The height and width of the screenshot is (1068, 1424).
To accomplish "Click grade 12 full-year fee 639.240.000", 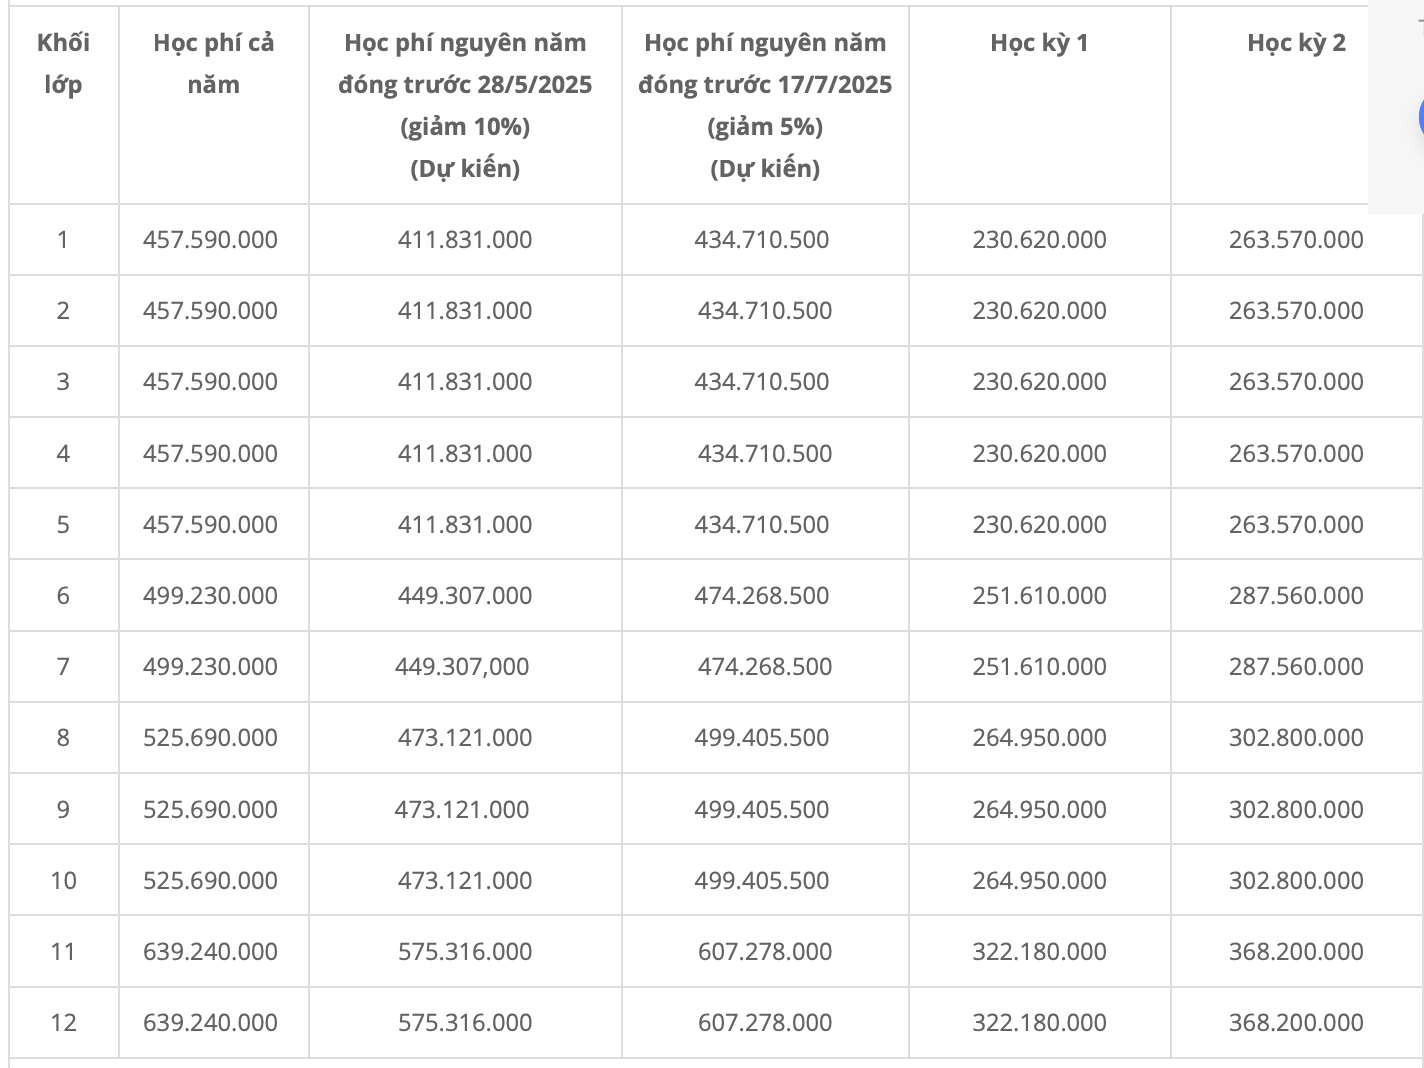I will tap(210, 1023).
